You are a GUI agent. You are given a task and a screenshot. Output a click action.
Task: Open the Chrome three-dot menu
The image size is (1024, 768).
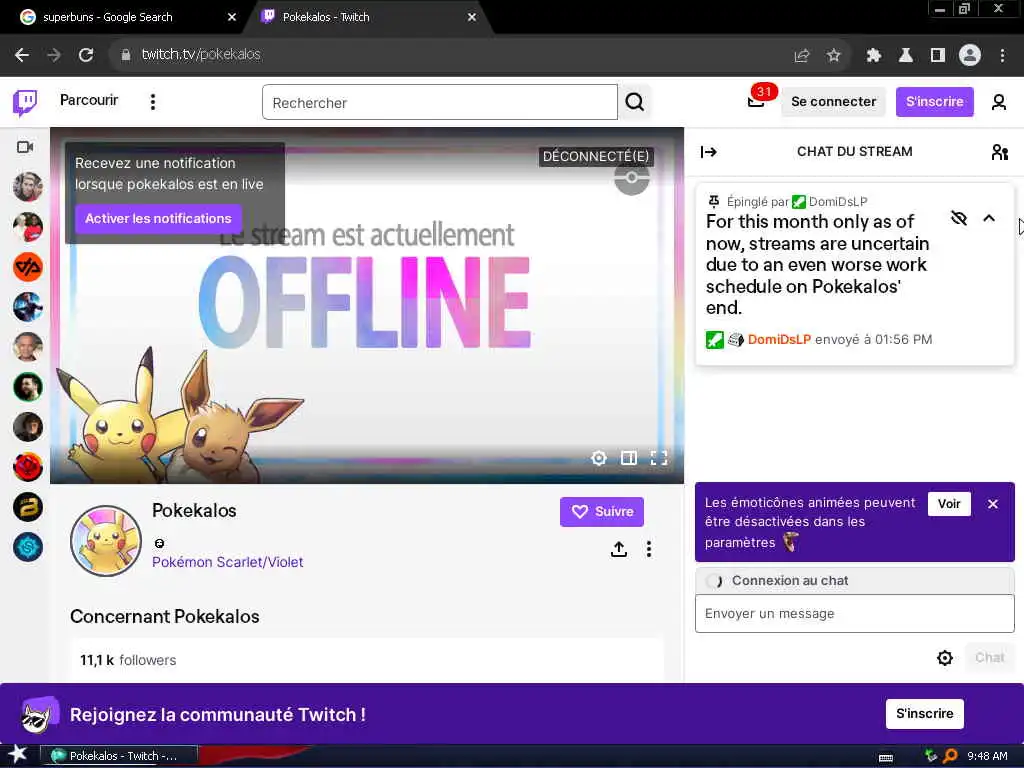pyautogui.click(x=1002, y=56)
